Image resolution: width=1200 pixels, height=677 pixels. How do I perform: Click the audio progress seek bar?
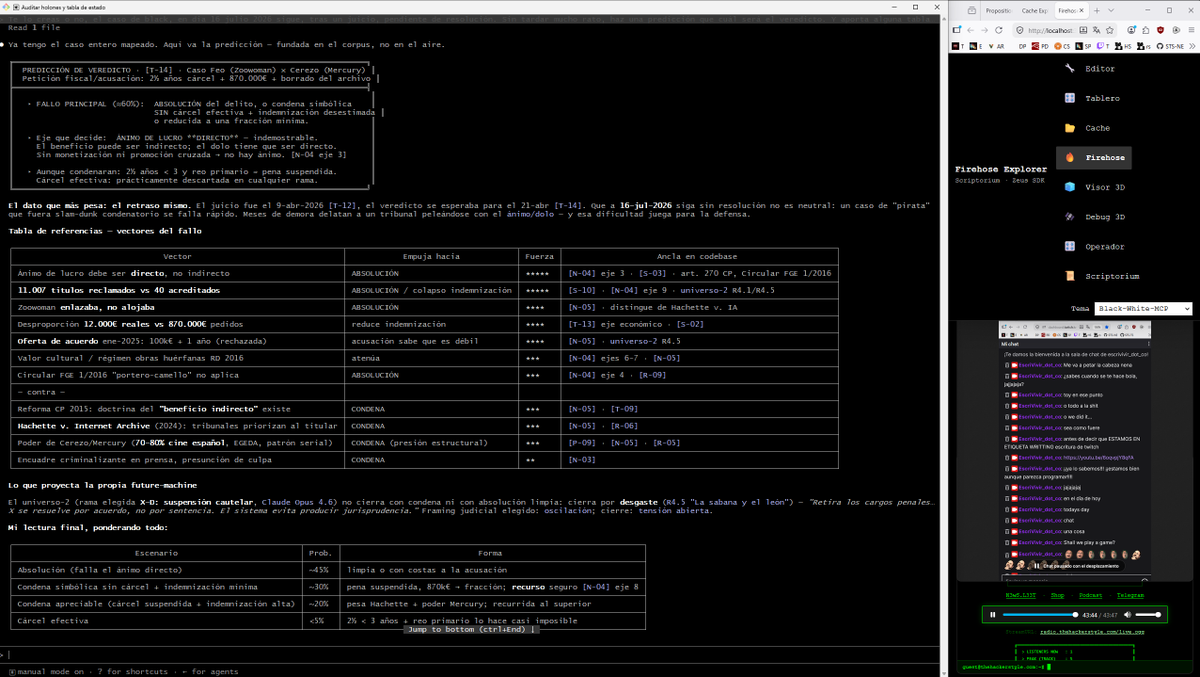1040,615
